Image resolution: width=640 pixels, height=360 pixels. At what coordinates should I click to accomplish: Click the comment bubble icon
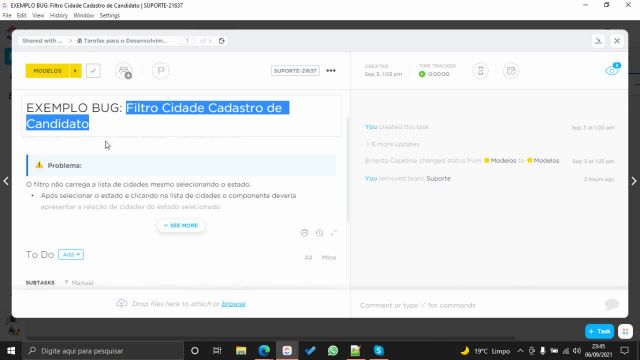click(612, 304)
